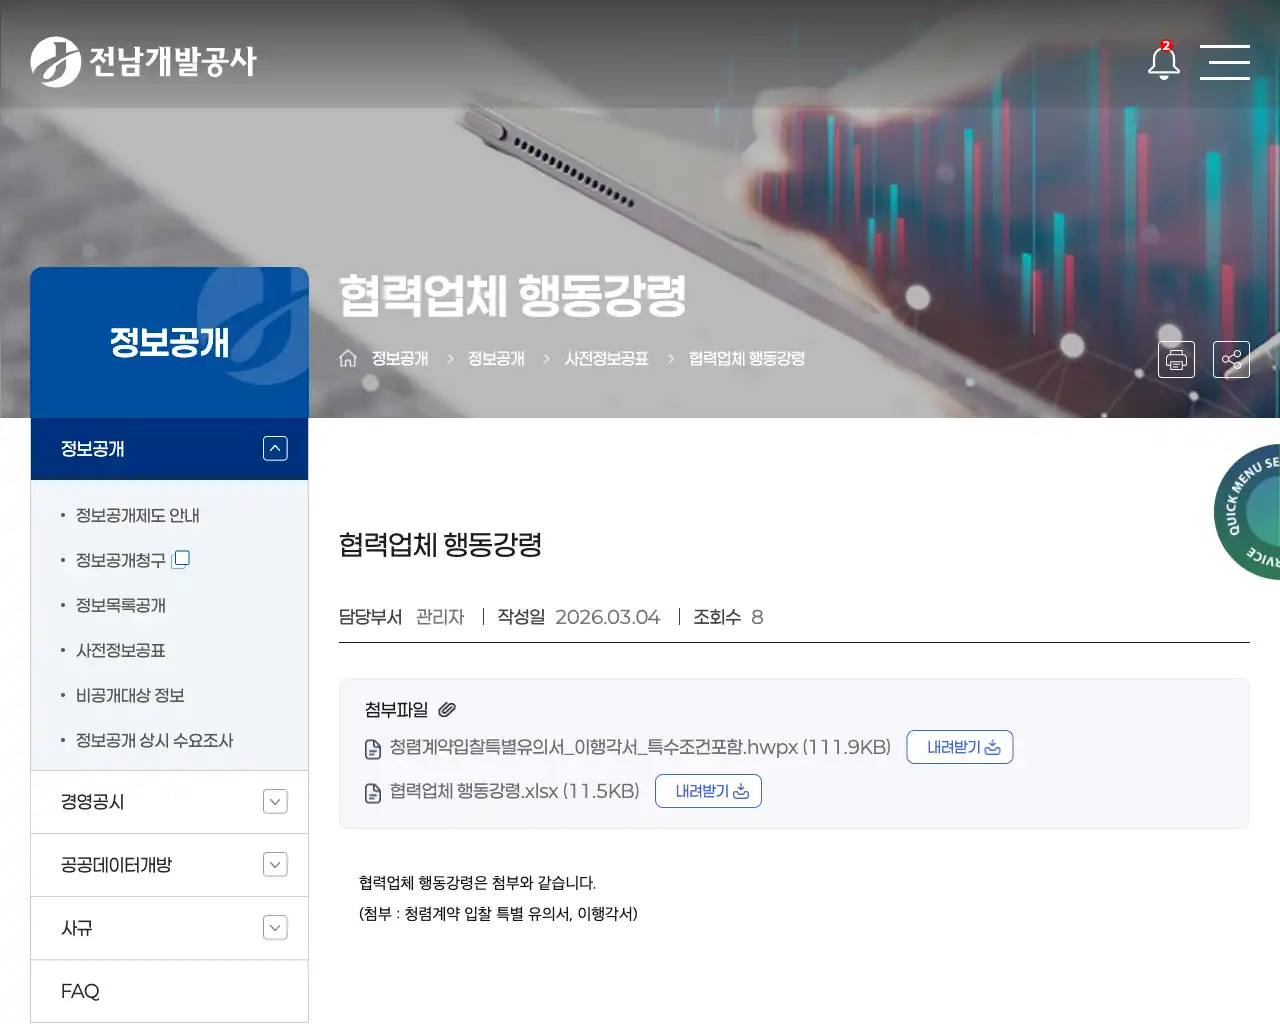Open 협력업체 행동강령.xlsx file name

514,791
